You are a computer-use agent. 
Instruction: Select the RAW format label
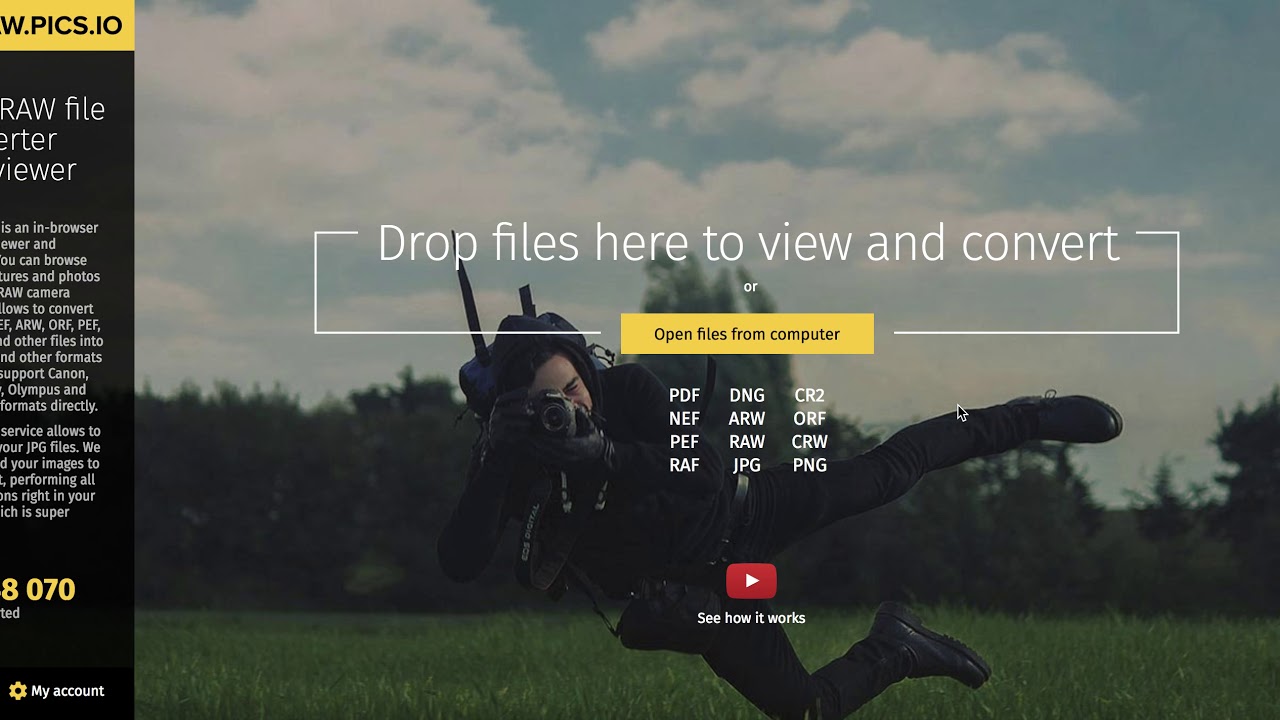pyautogui.click(x=747, y=442)
